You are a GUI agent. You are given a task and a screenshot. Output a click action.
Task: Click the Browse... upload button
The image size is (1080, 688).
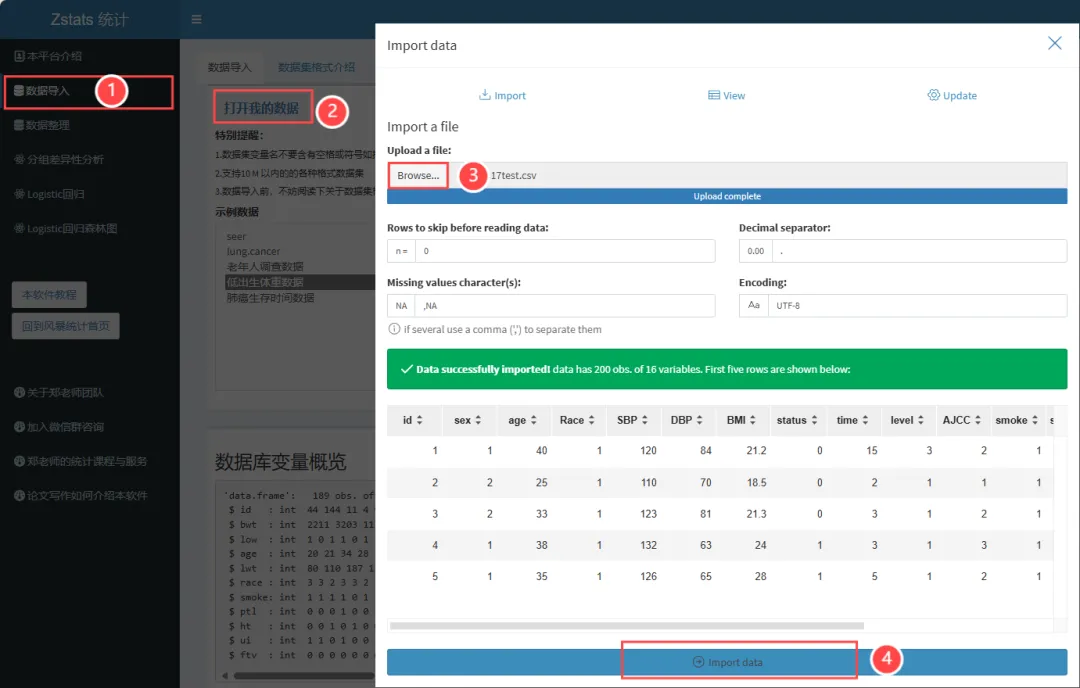(418, 175)
